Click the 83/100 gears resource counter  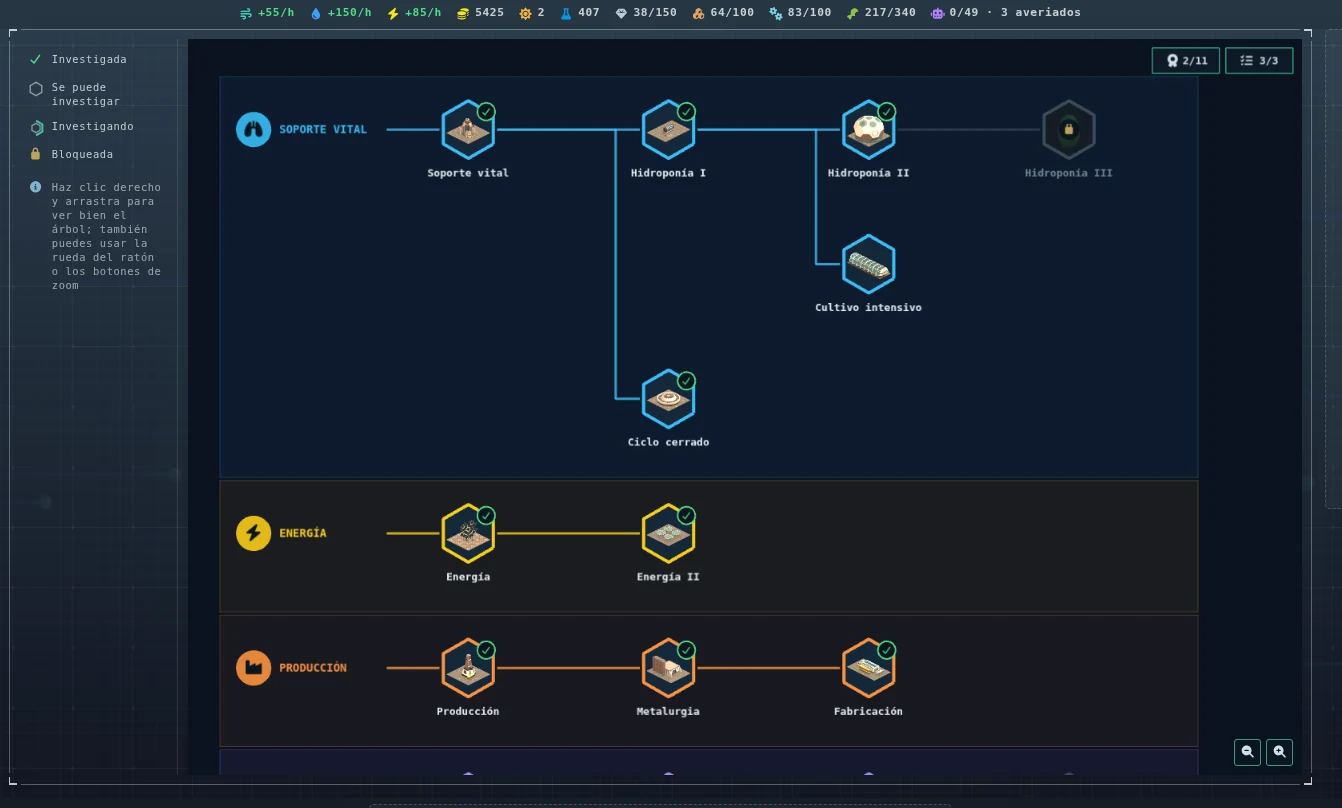tap(800, 13)
